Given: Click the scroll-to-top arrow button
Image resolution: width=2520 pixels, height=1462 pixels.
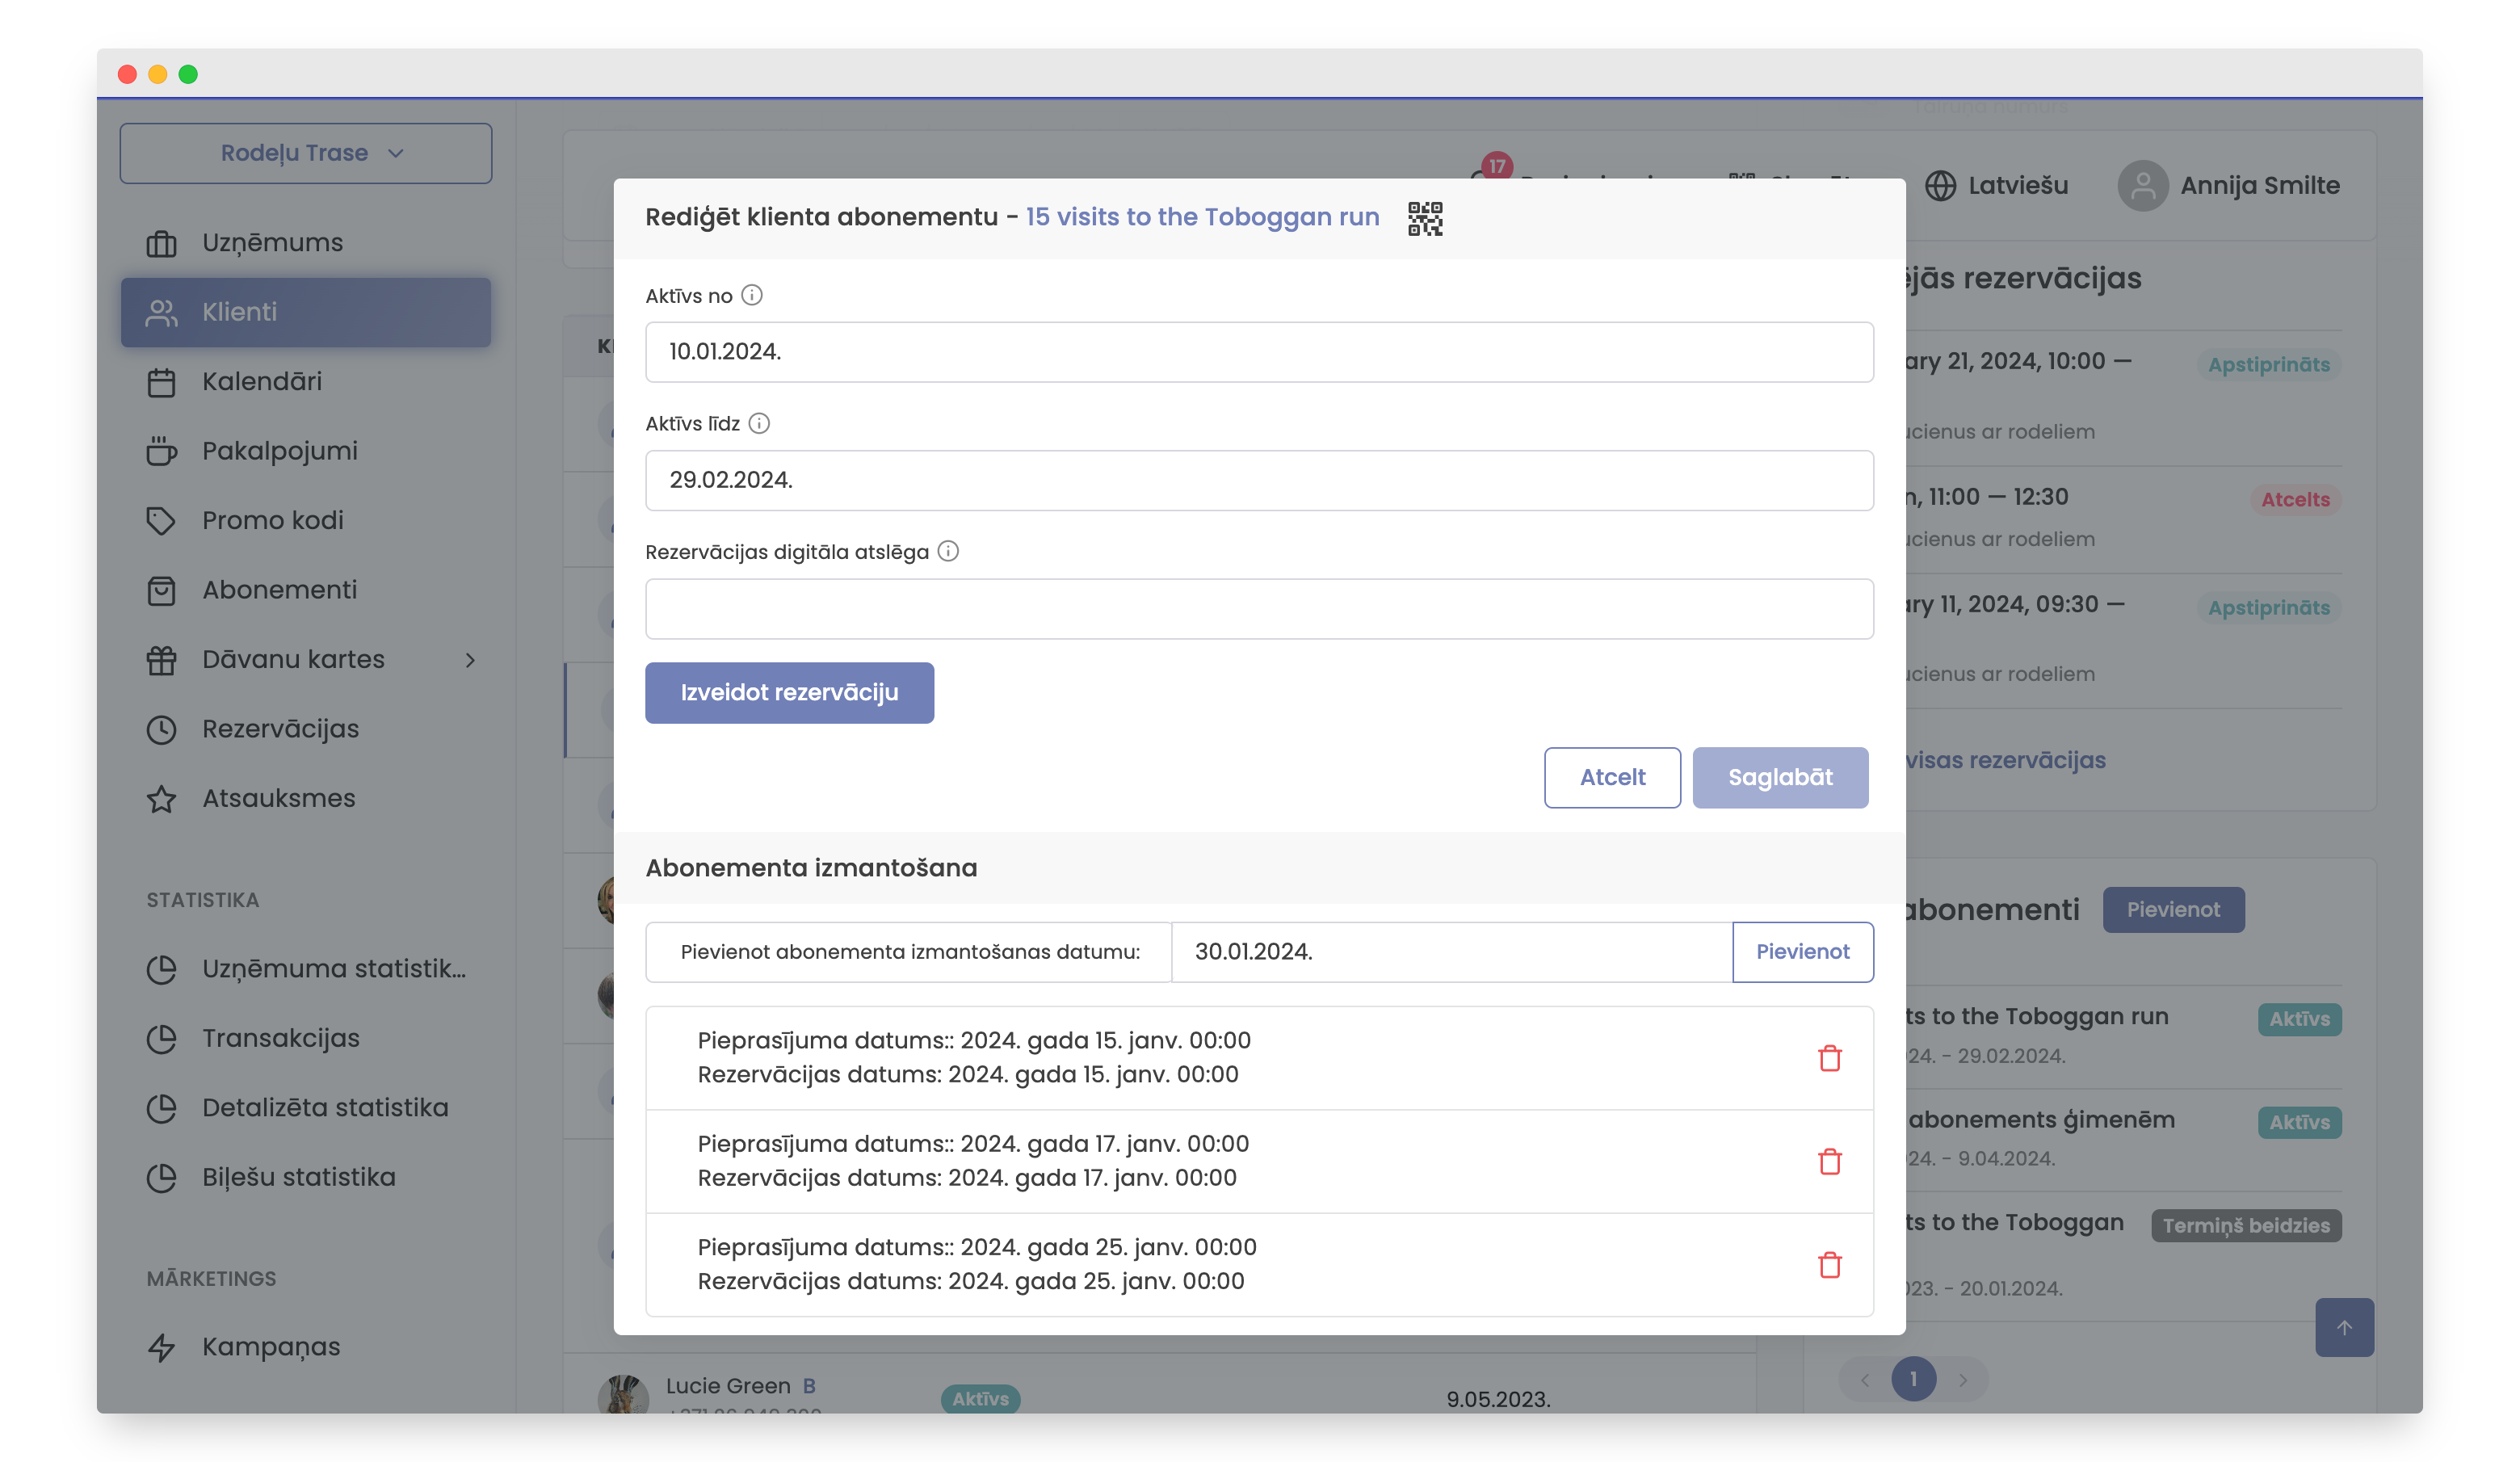Looking at the screenshot, I should [x=2343, y=1327].
